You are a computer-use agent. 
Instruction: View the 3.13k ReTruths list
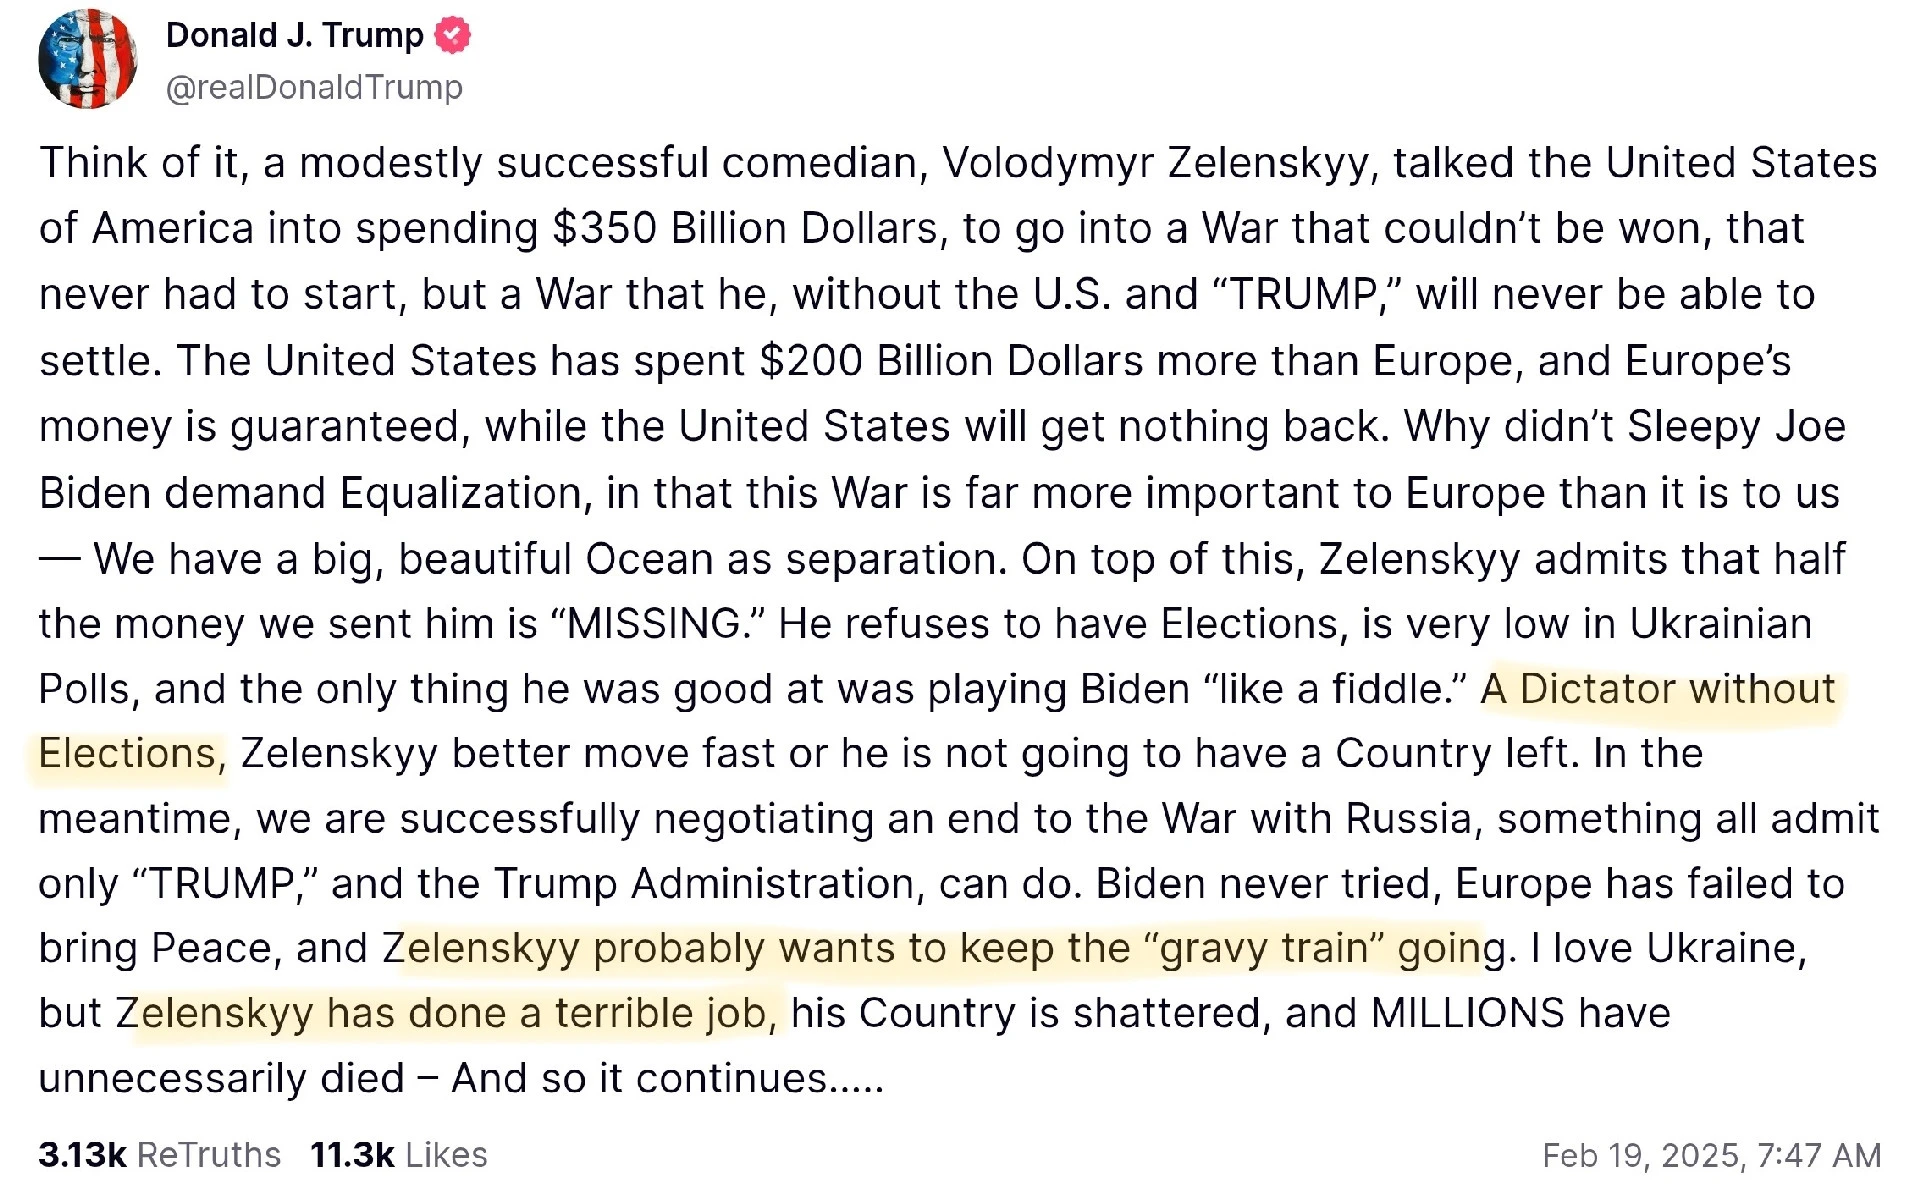(x=160, y=1155)
